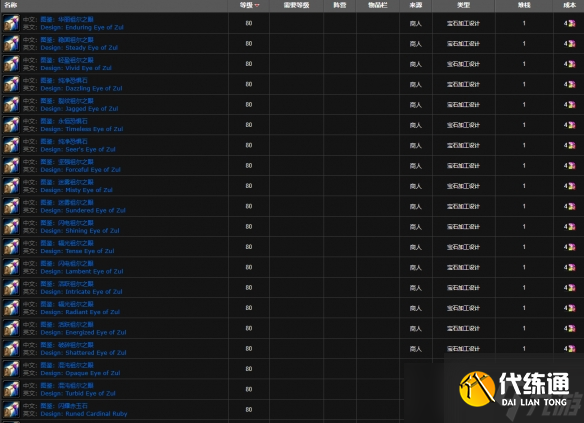This screenshot has width=584, height=423.
Task: Click the Design: Jagged Eye of Zul icon
Action: (x=11, y=105)
